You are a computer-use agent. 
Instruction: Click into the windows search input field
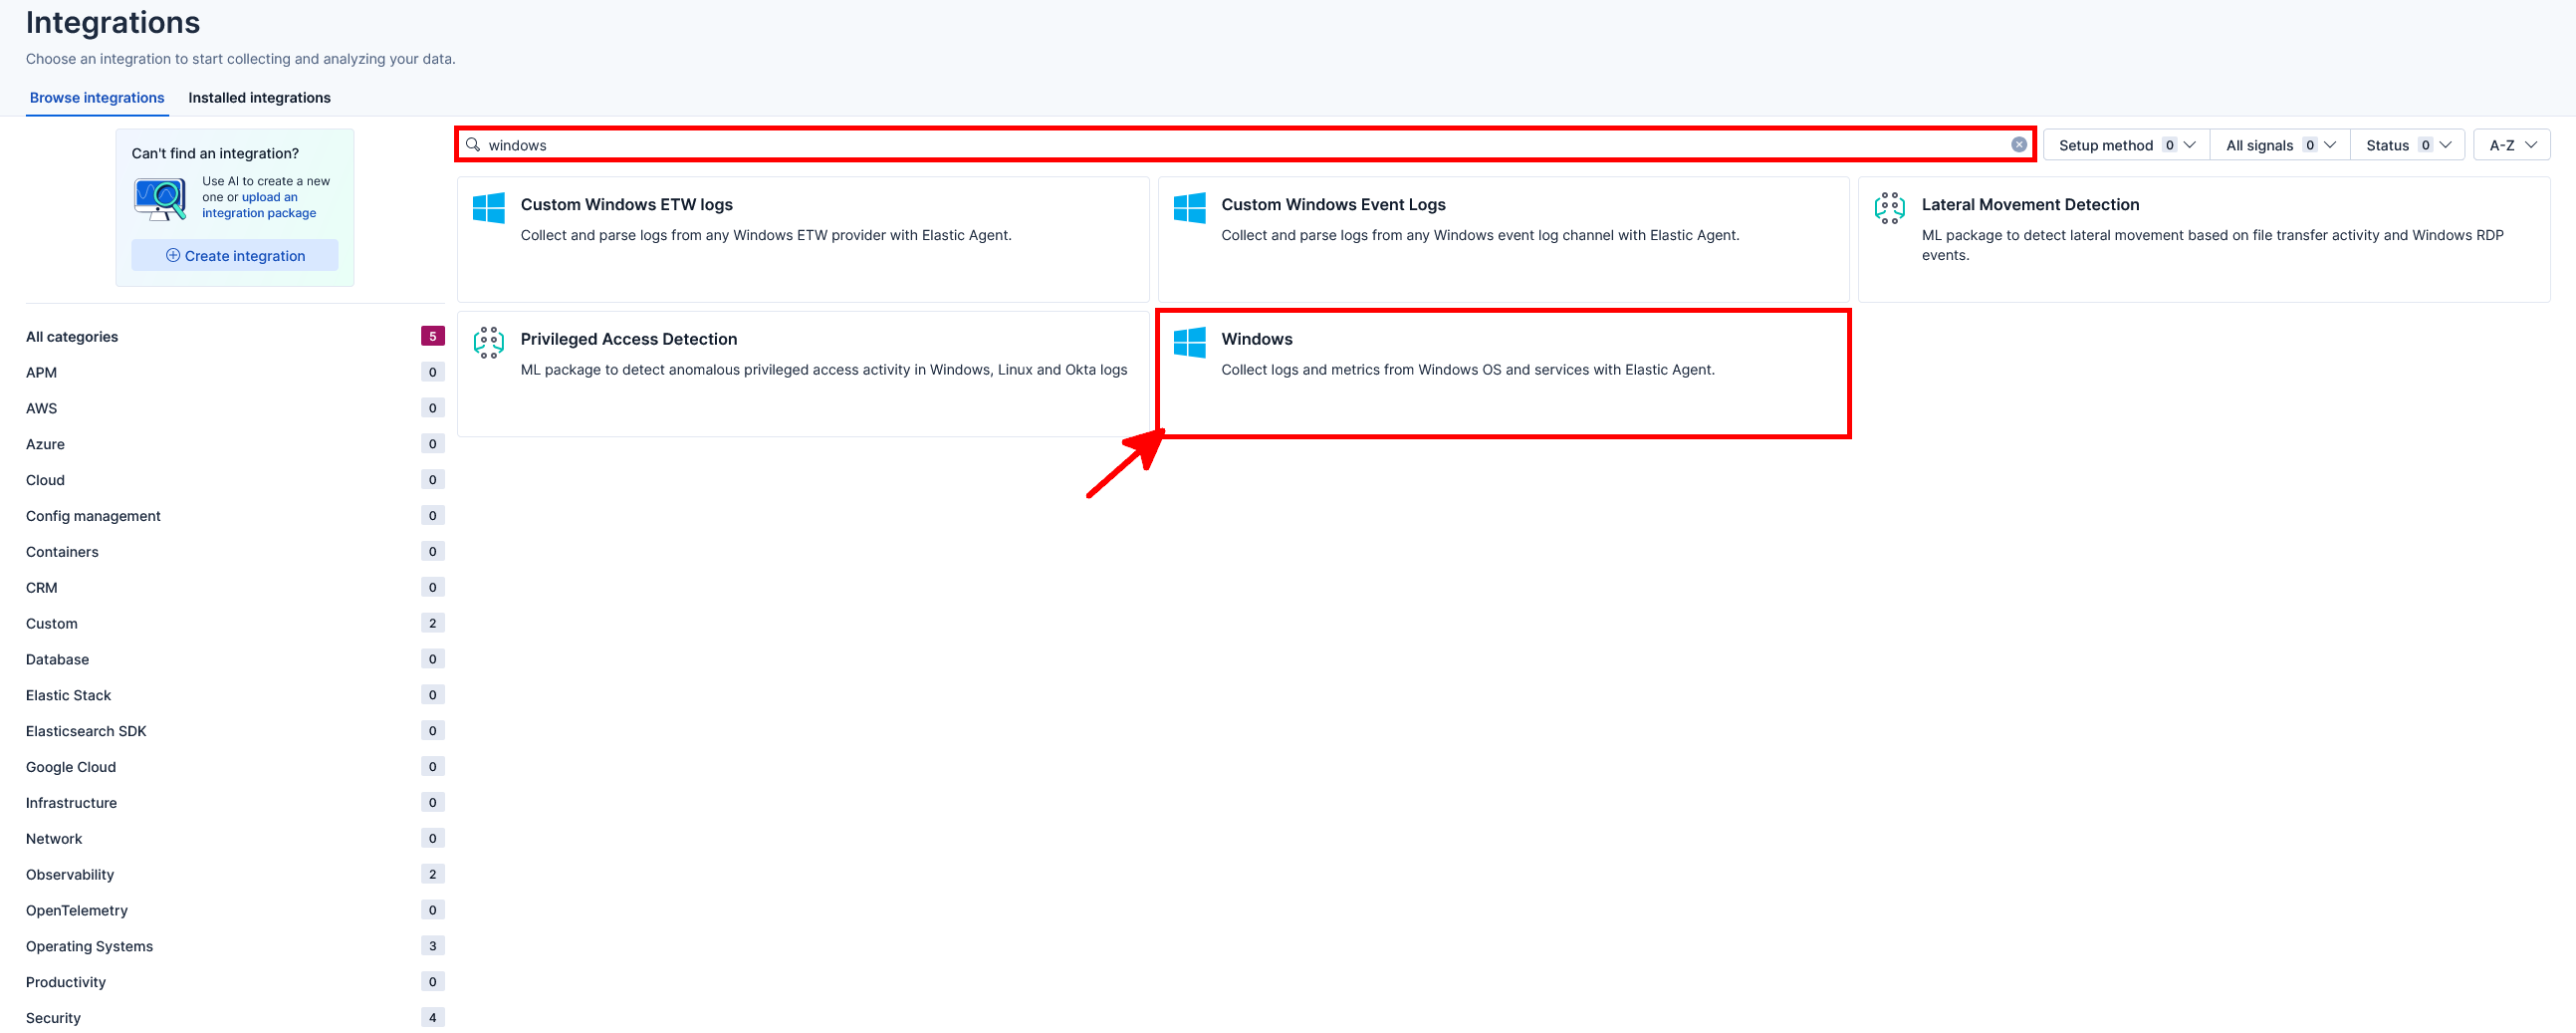tap(1244, 145)
